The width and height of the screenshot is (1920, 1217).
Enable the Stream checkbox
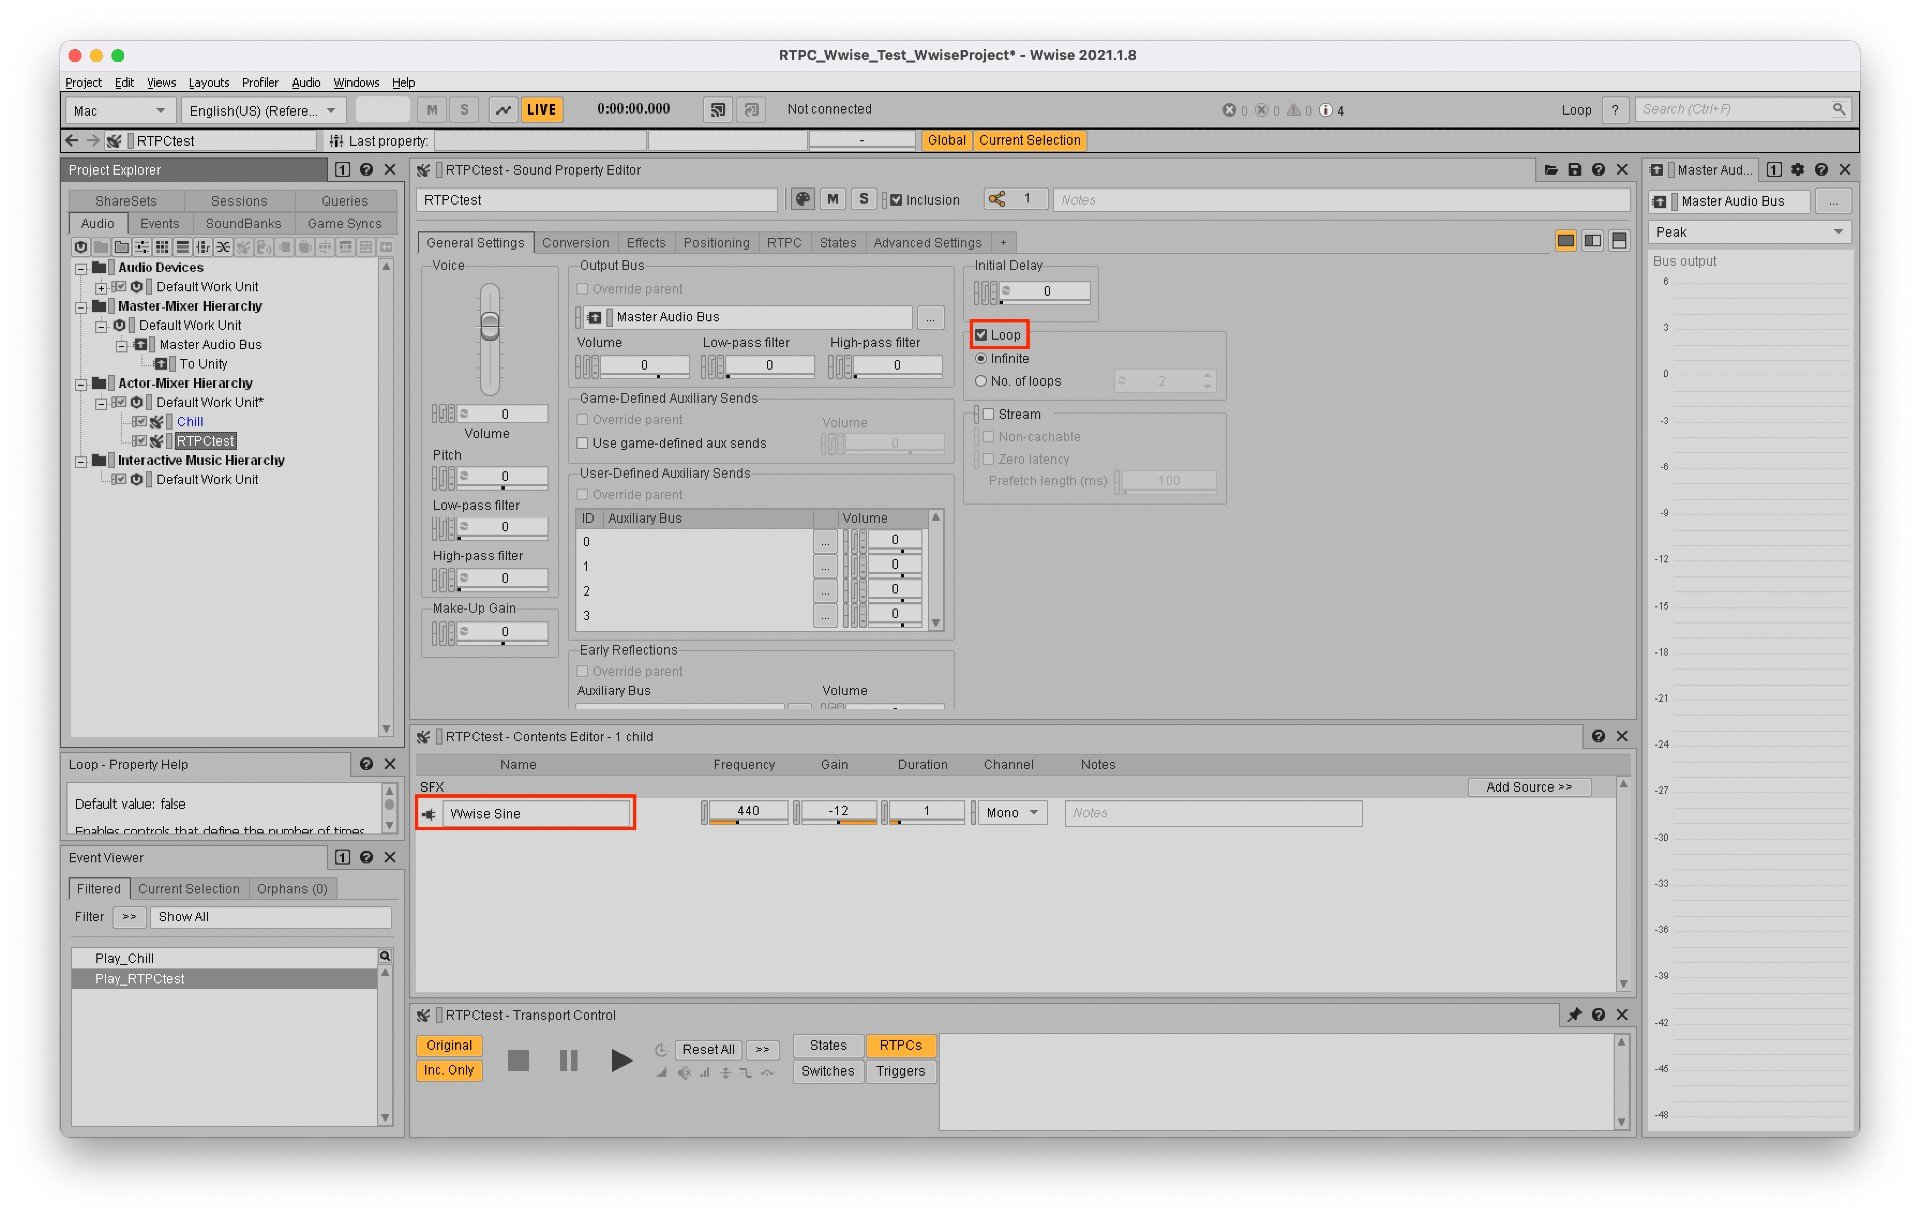pyautogui.click(x=988, y=414)
